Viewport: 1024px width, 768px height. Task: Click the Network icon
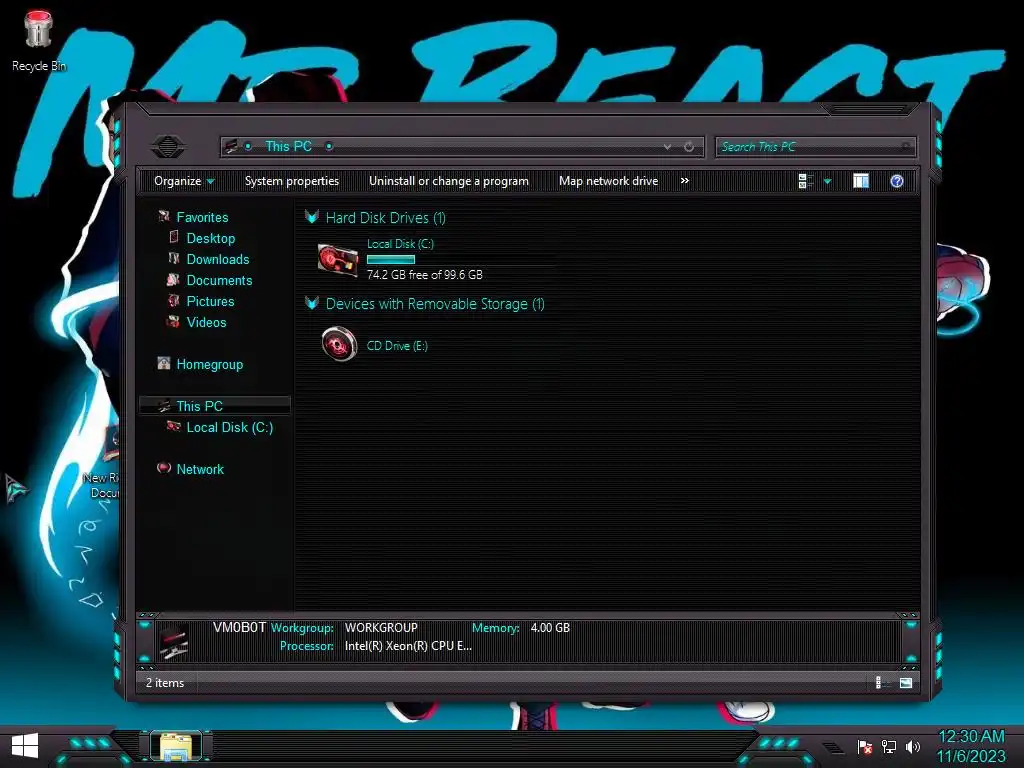point(163,468)
